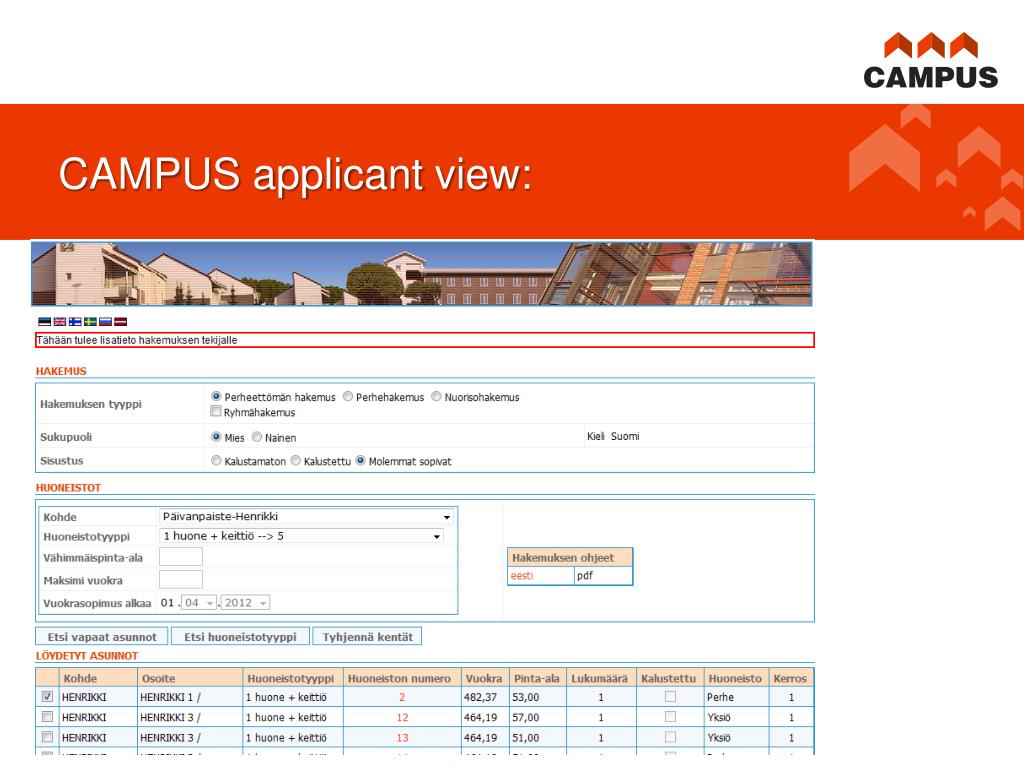Viewport: 1024px width, 768px height.
Task: Sort by the Huoneistotyyppi column header
Action: click(291, 679)
